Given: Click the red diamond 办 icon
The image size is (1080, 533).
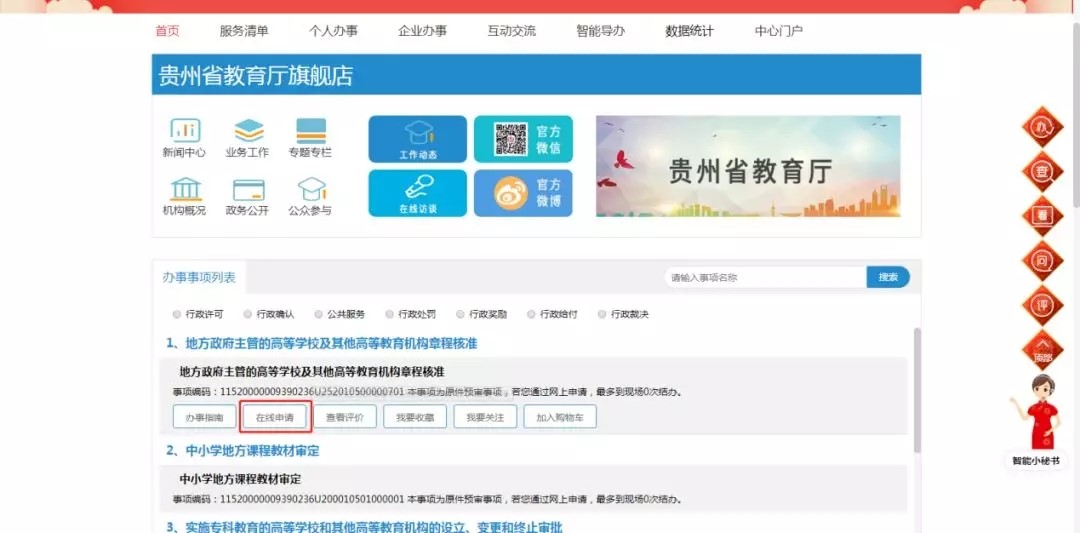Looking at the screenshot, I should [1042, 127].
